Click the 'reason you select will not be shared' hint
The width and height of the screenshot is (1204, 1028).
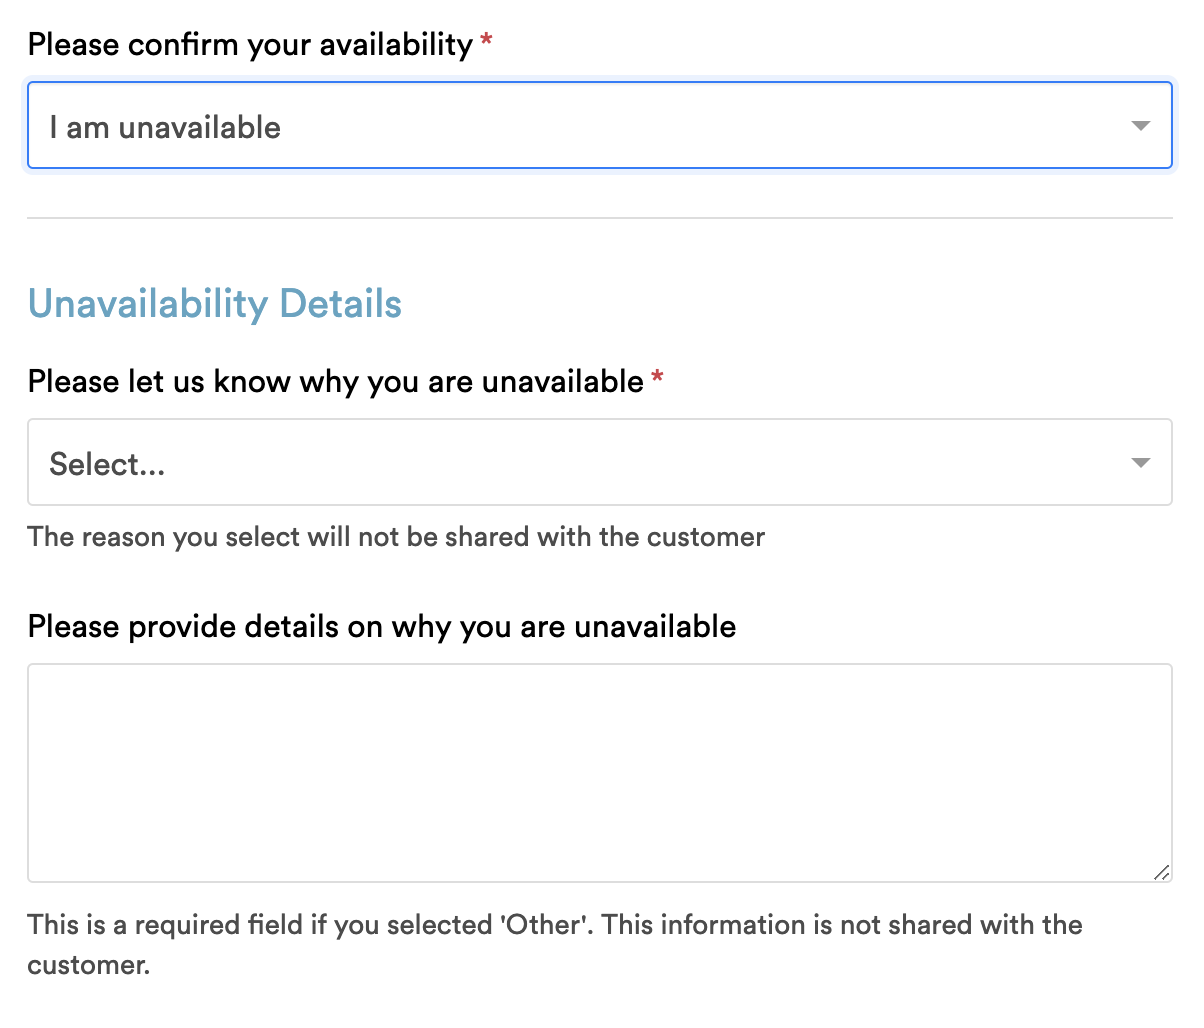396,537
